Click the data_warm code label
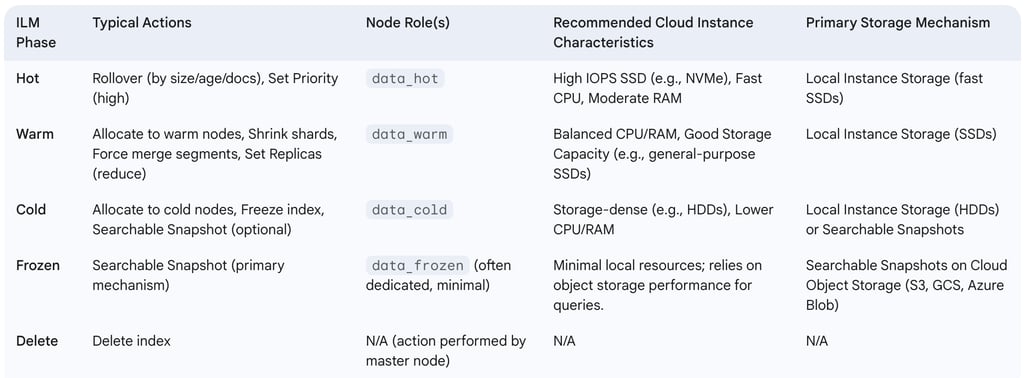 409,135
